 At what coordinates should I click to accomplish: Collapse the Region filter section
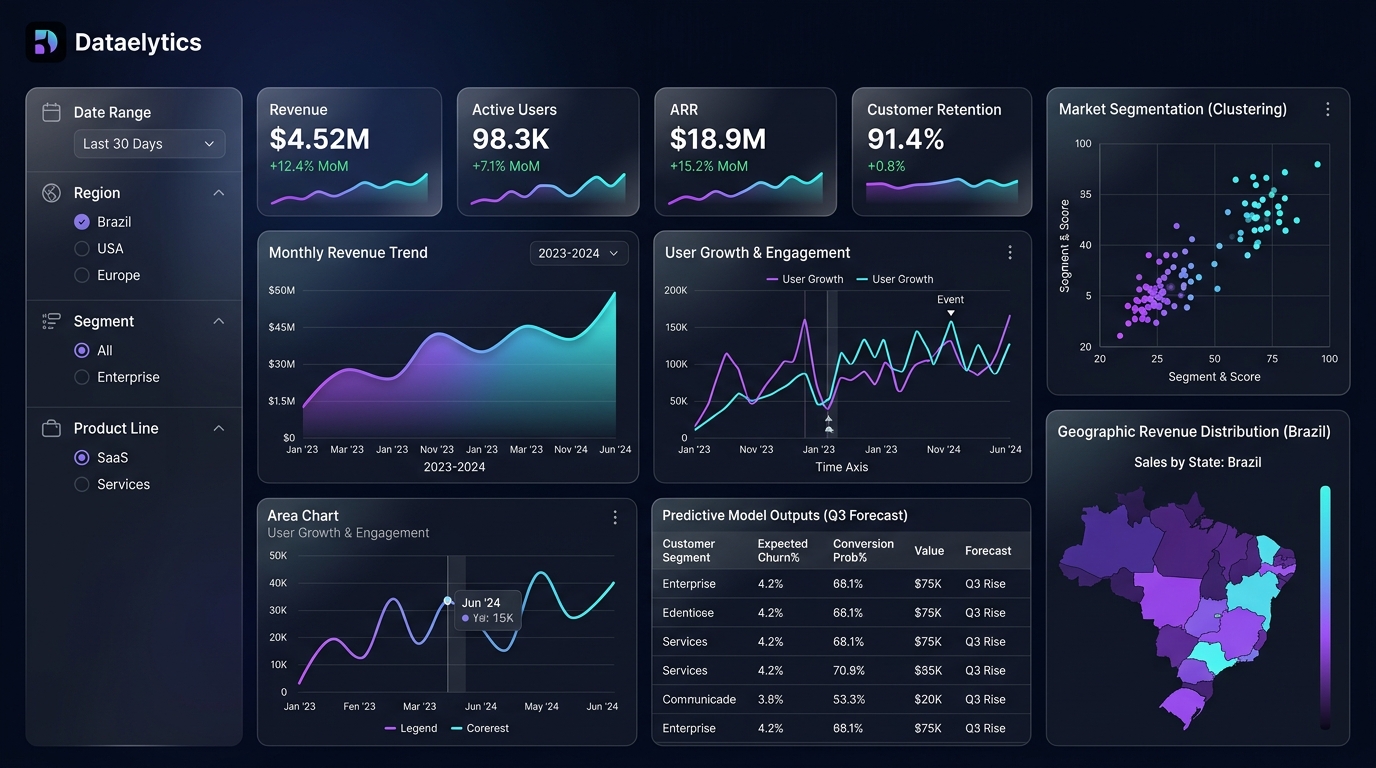(x=219, y=193)
